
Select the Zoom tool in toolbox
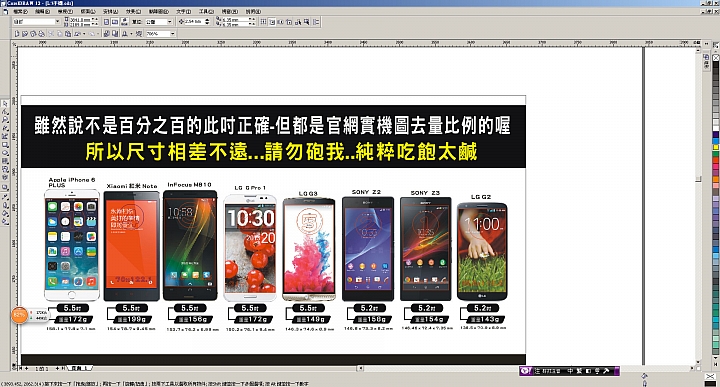pyautogui.click(x=6, y=119)
